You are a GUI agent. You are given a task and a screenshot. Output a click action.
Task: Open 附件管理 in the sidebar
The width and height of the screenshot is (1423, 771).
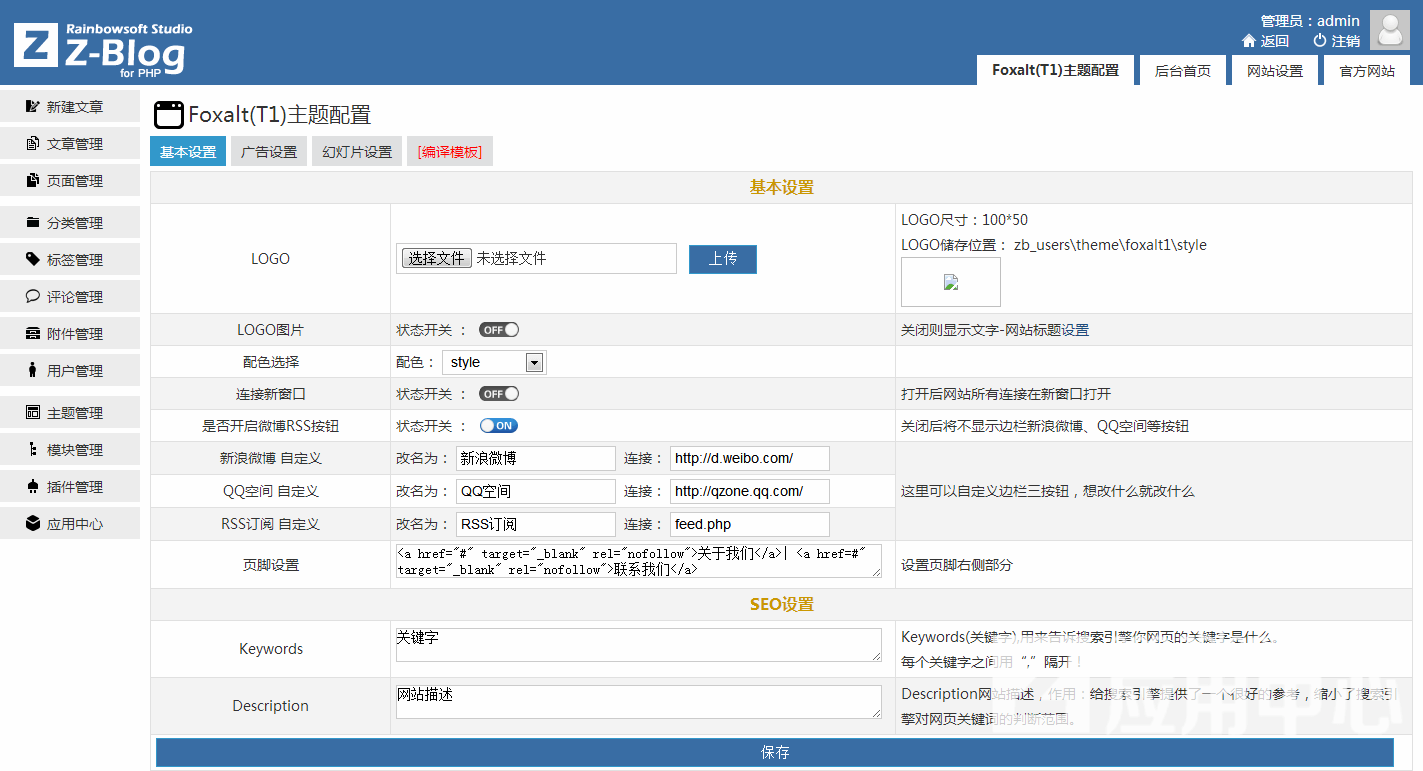coord(70,334)
